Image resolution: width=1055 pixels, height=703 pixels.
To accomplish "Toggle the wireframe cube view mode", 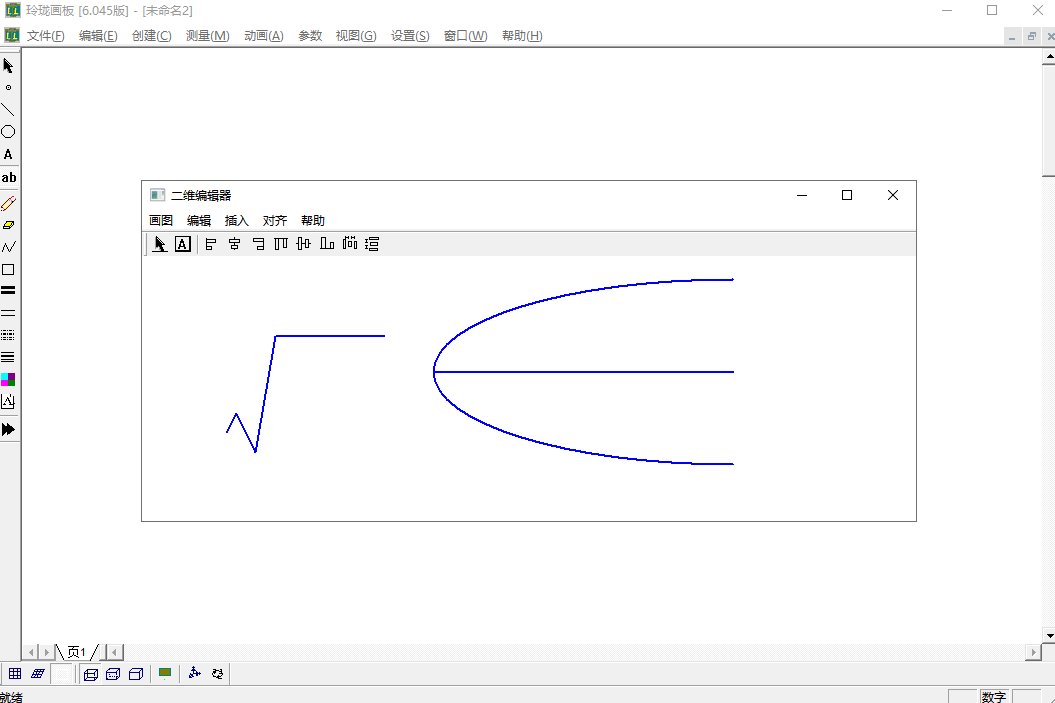I will coord(91,674).
